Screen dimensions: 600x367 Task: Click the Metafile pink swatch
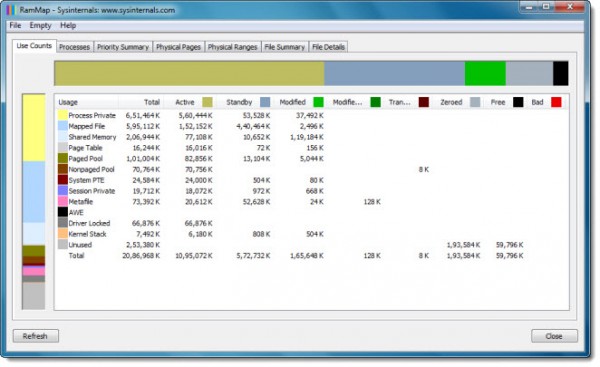pyautogui.click(x=63, y=201)
